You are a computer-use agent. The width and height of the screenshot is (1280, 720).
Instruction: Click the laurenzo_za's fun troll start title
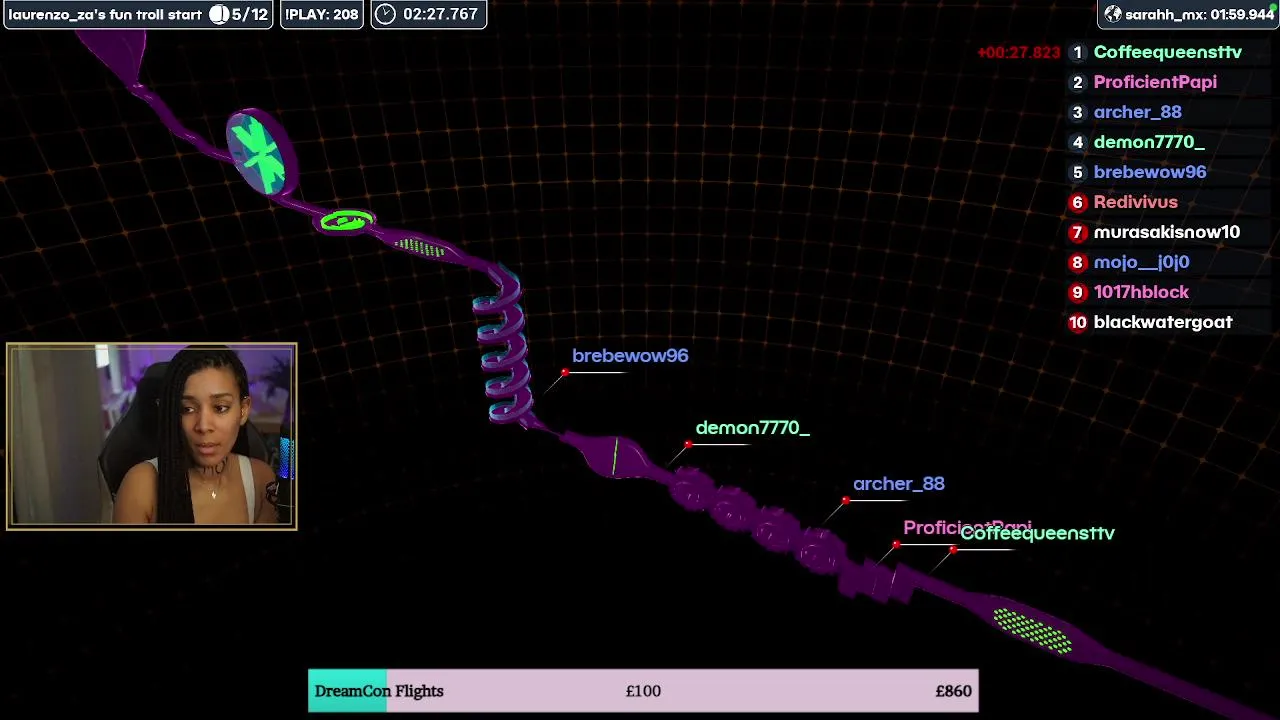click(x=105, y=14)
